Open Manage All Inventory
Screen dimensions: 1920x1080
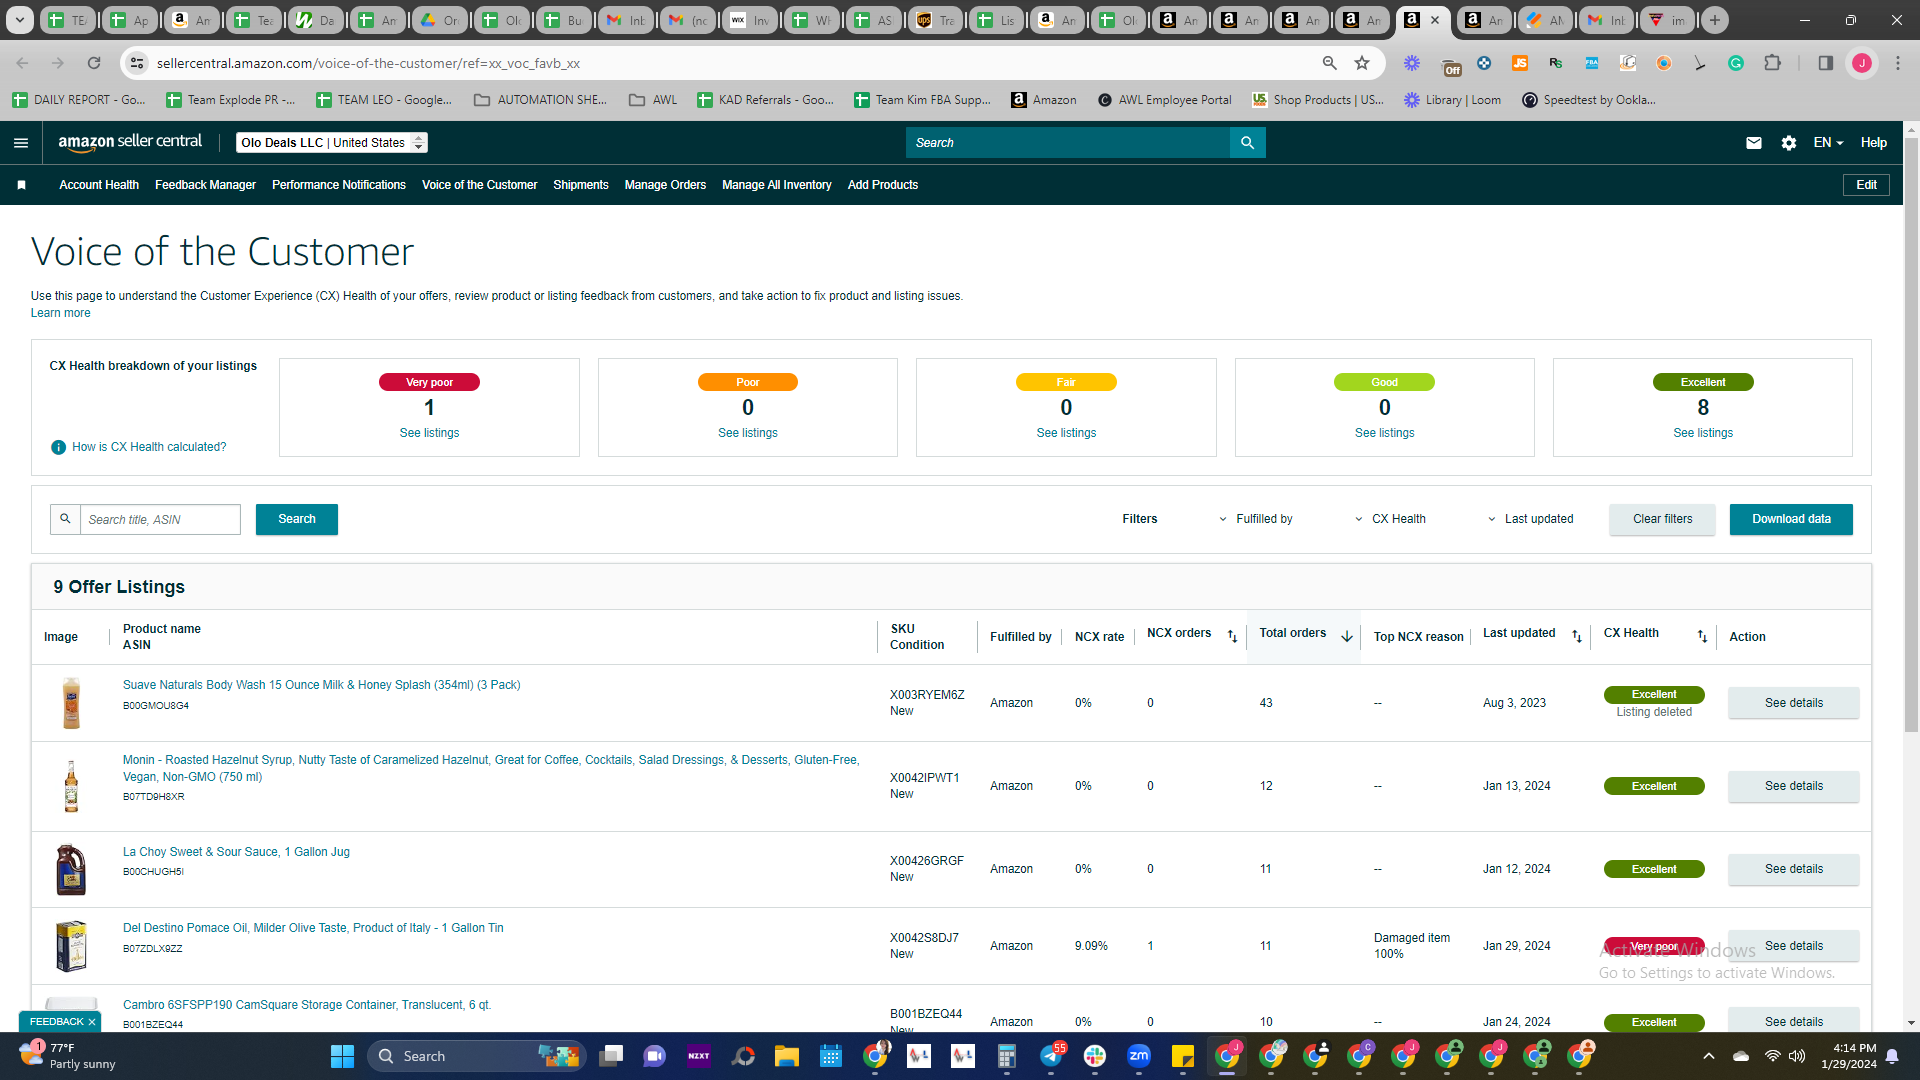777,185
